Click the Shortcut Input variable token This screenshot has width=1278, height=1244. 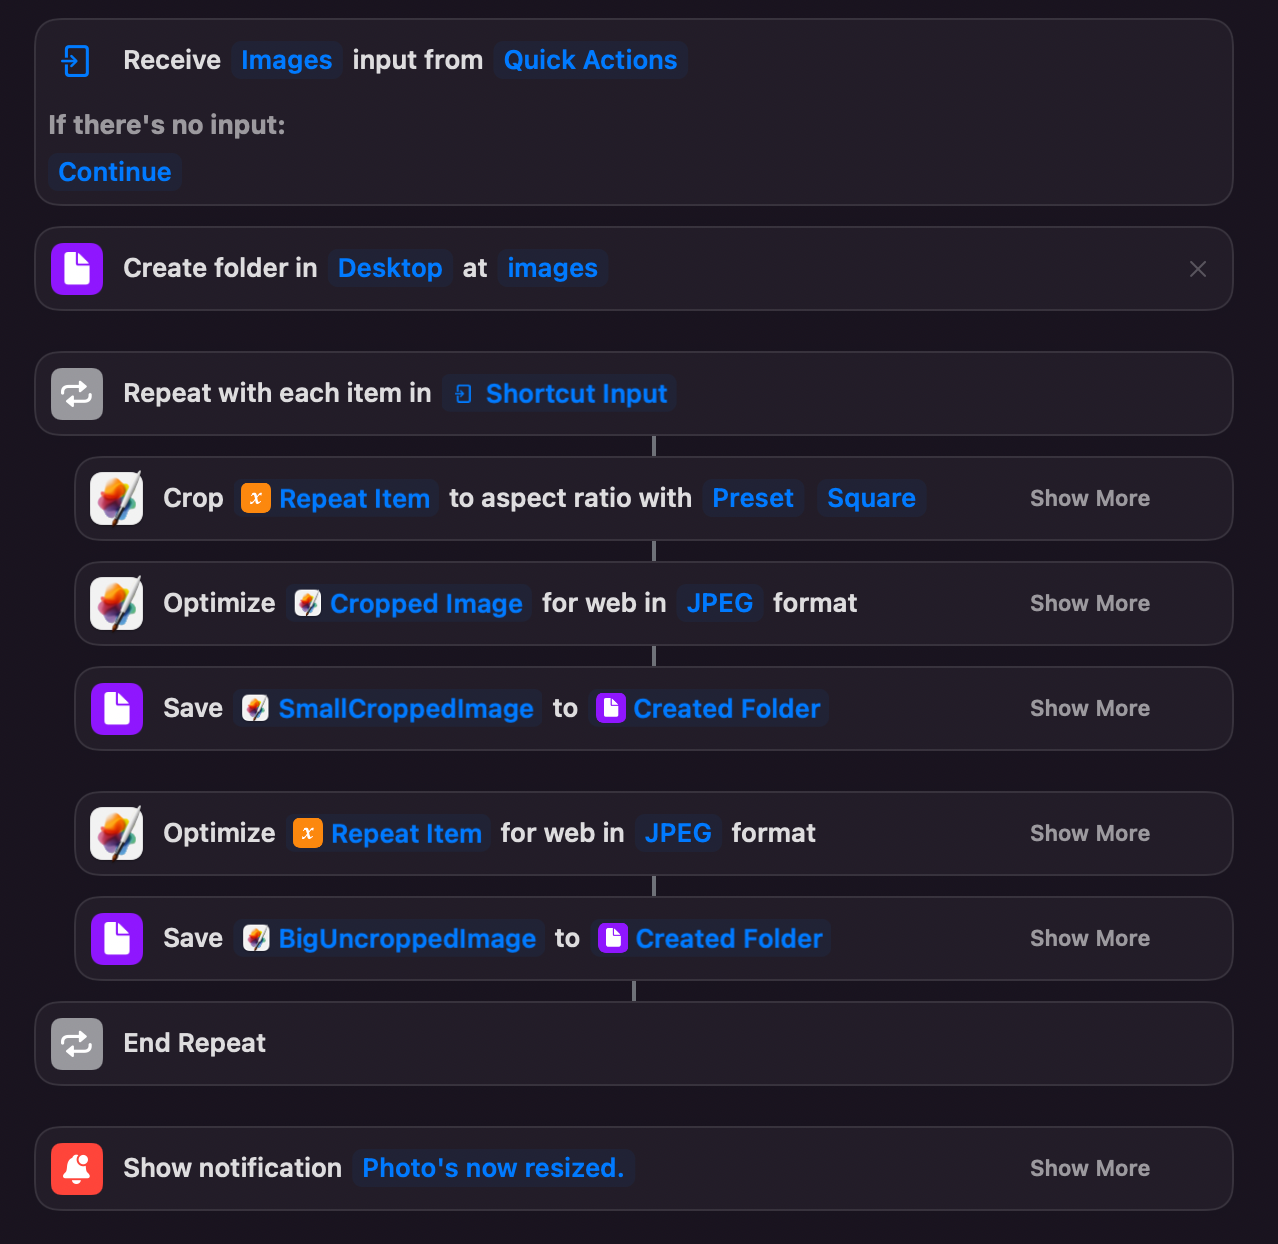click(x=575, y=394)
